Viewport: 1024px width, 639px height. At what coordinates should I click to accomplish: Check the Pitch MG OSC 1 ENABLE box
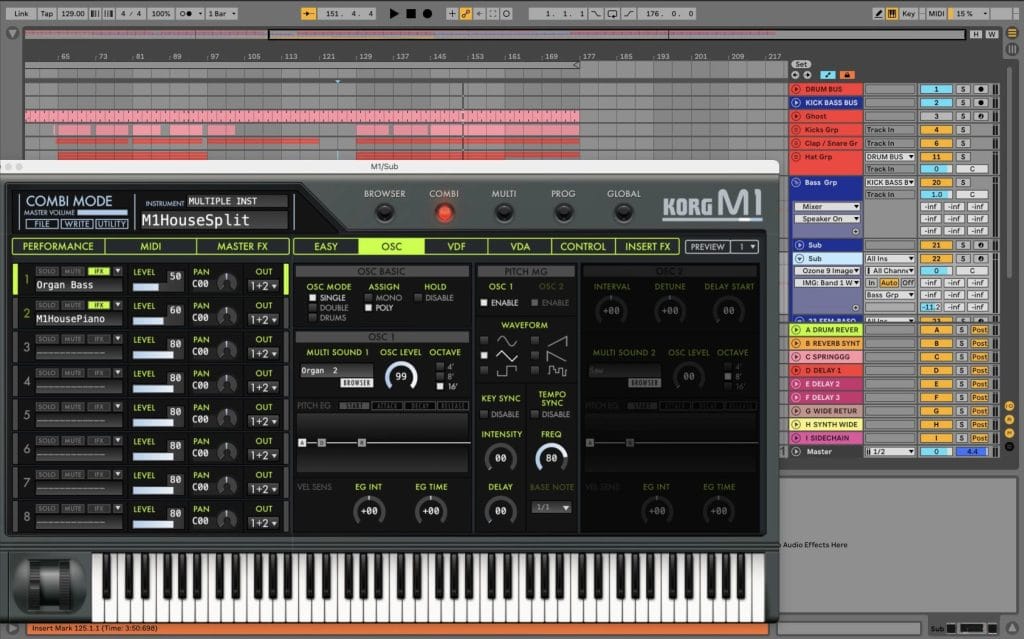pos(485,302)
